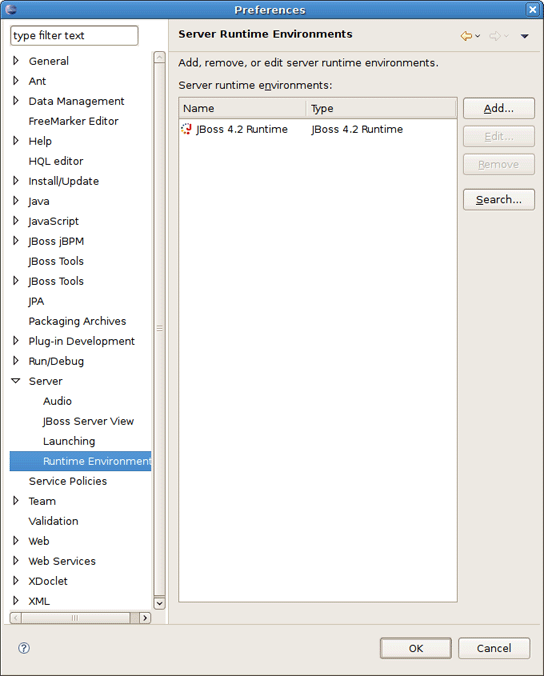
Task: Select Audio under Server
Action: click(57, 401)
